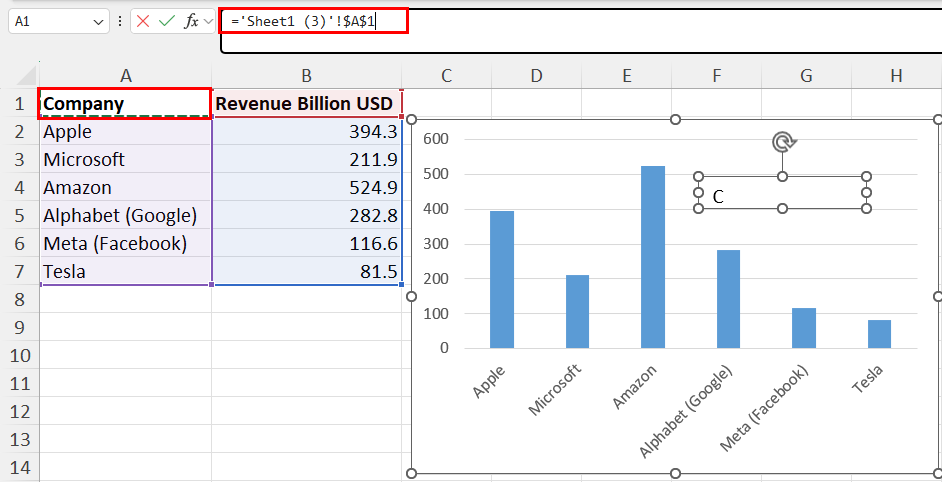The width and height of the screenshot is (942, 482).
Task: Select row 1 header
Action: (20, 103)
